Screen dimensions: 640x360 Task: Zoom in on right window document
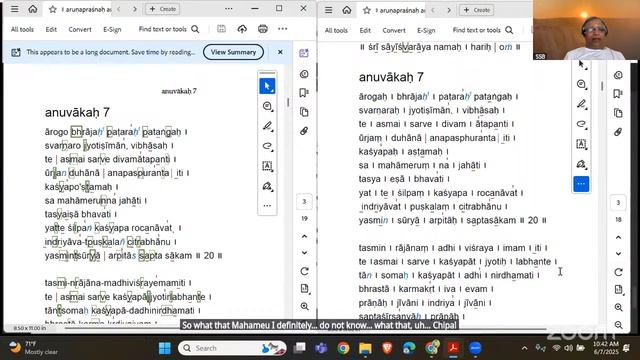[x=619, y=307]
